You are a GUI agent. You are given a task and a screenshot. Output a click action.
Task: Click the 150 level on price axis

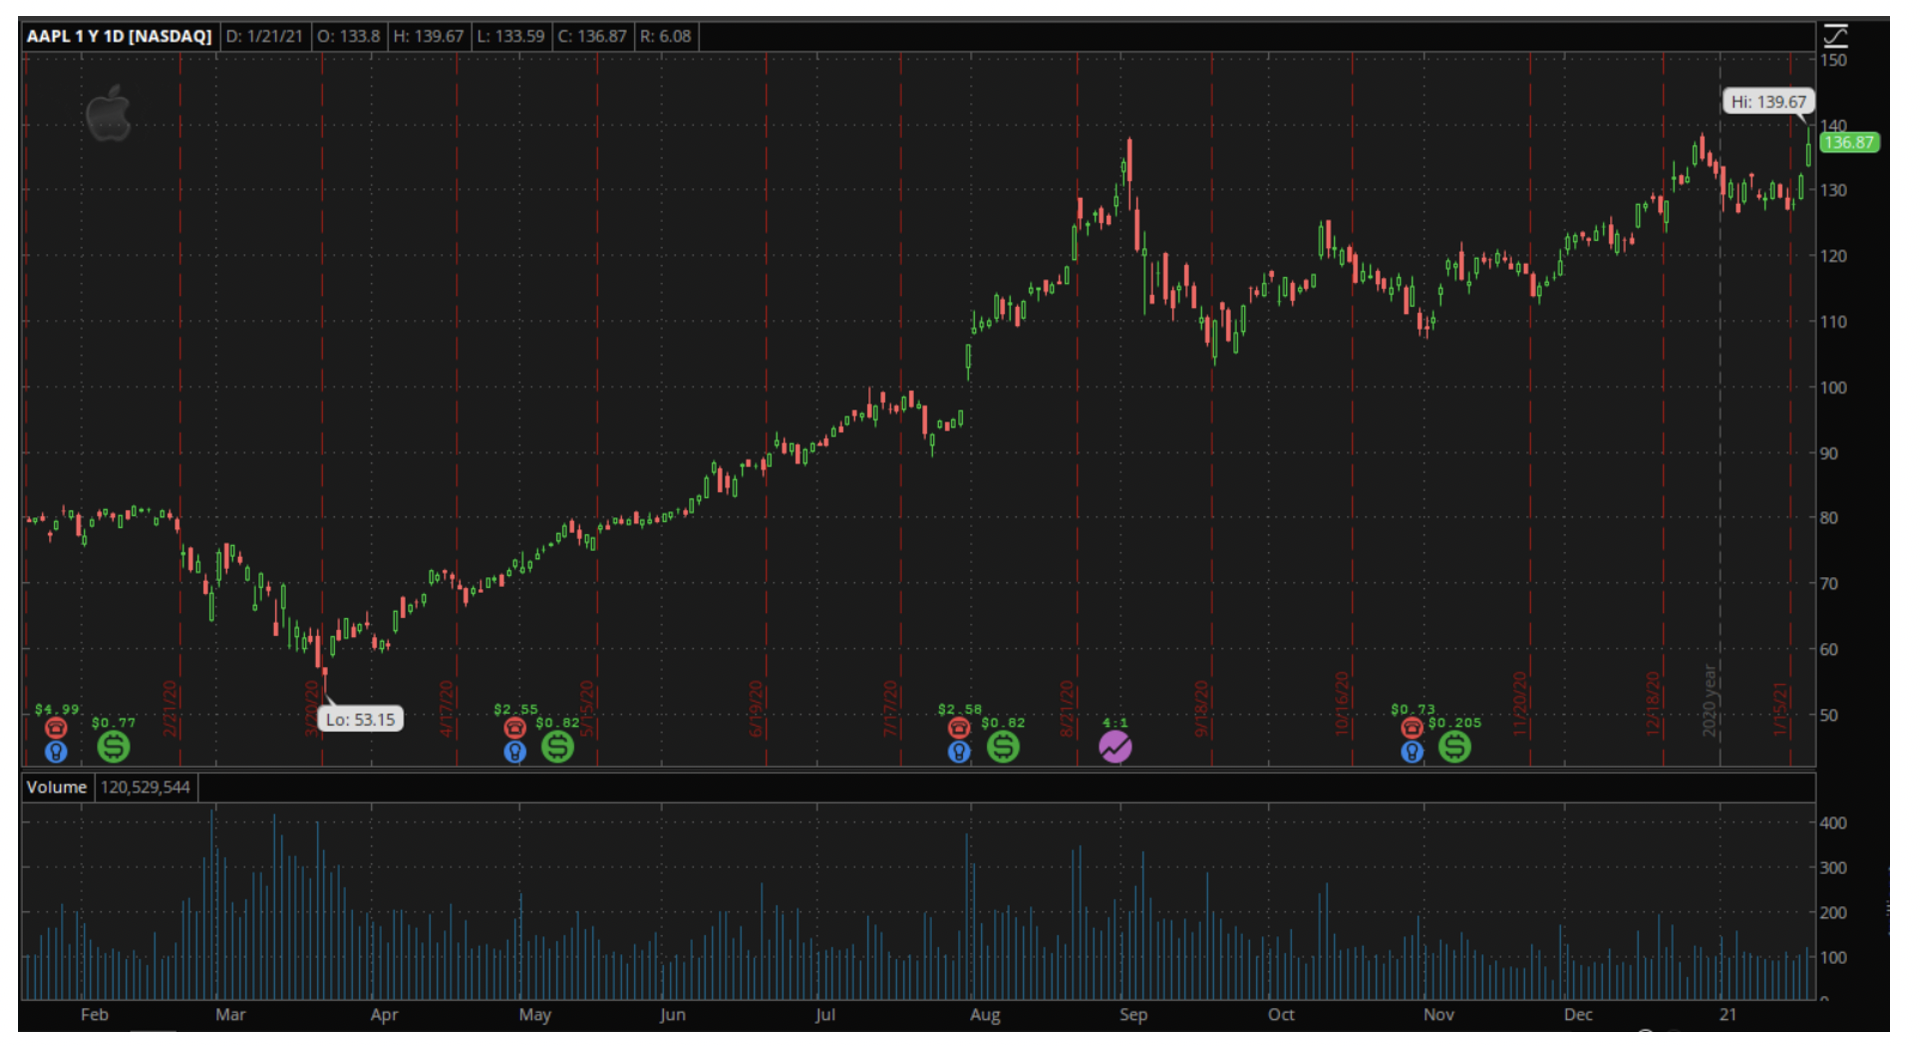1833,60
